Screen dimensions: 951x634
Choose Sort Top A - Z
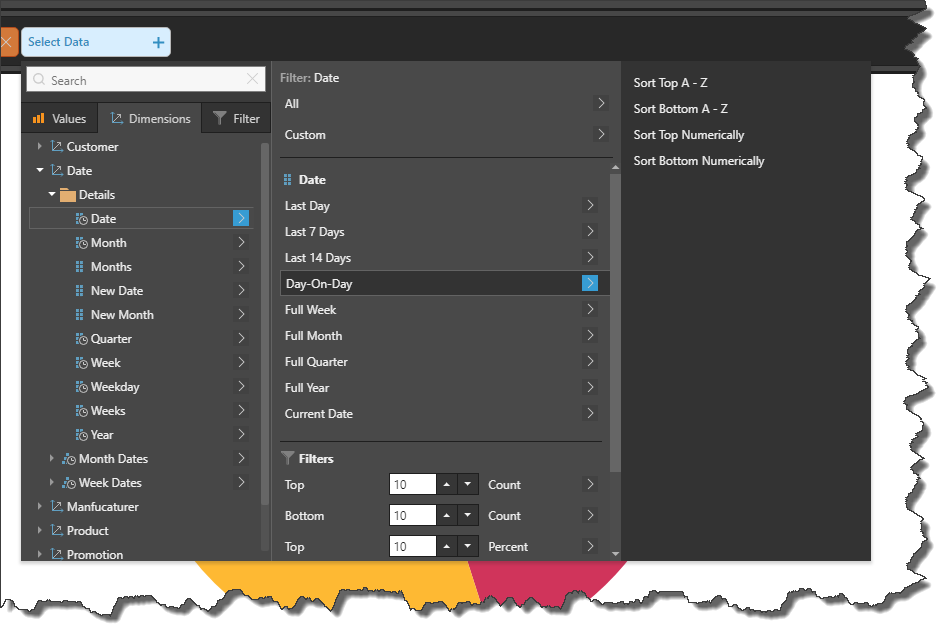(x=670, y=83)
